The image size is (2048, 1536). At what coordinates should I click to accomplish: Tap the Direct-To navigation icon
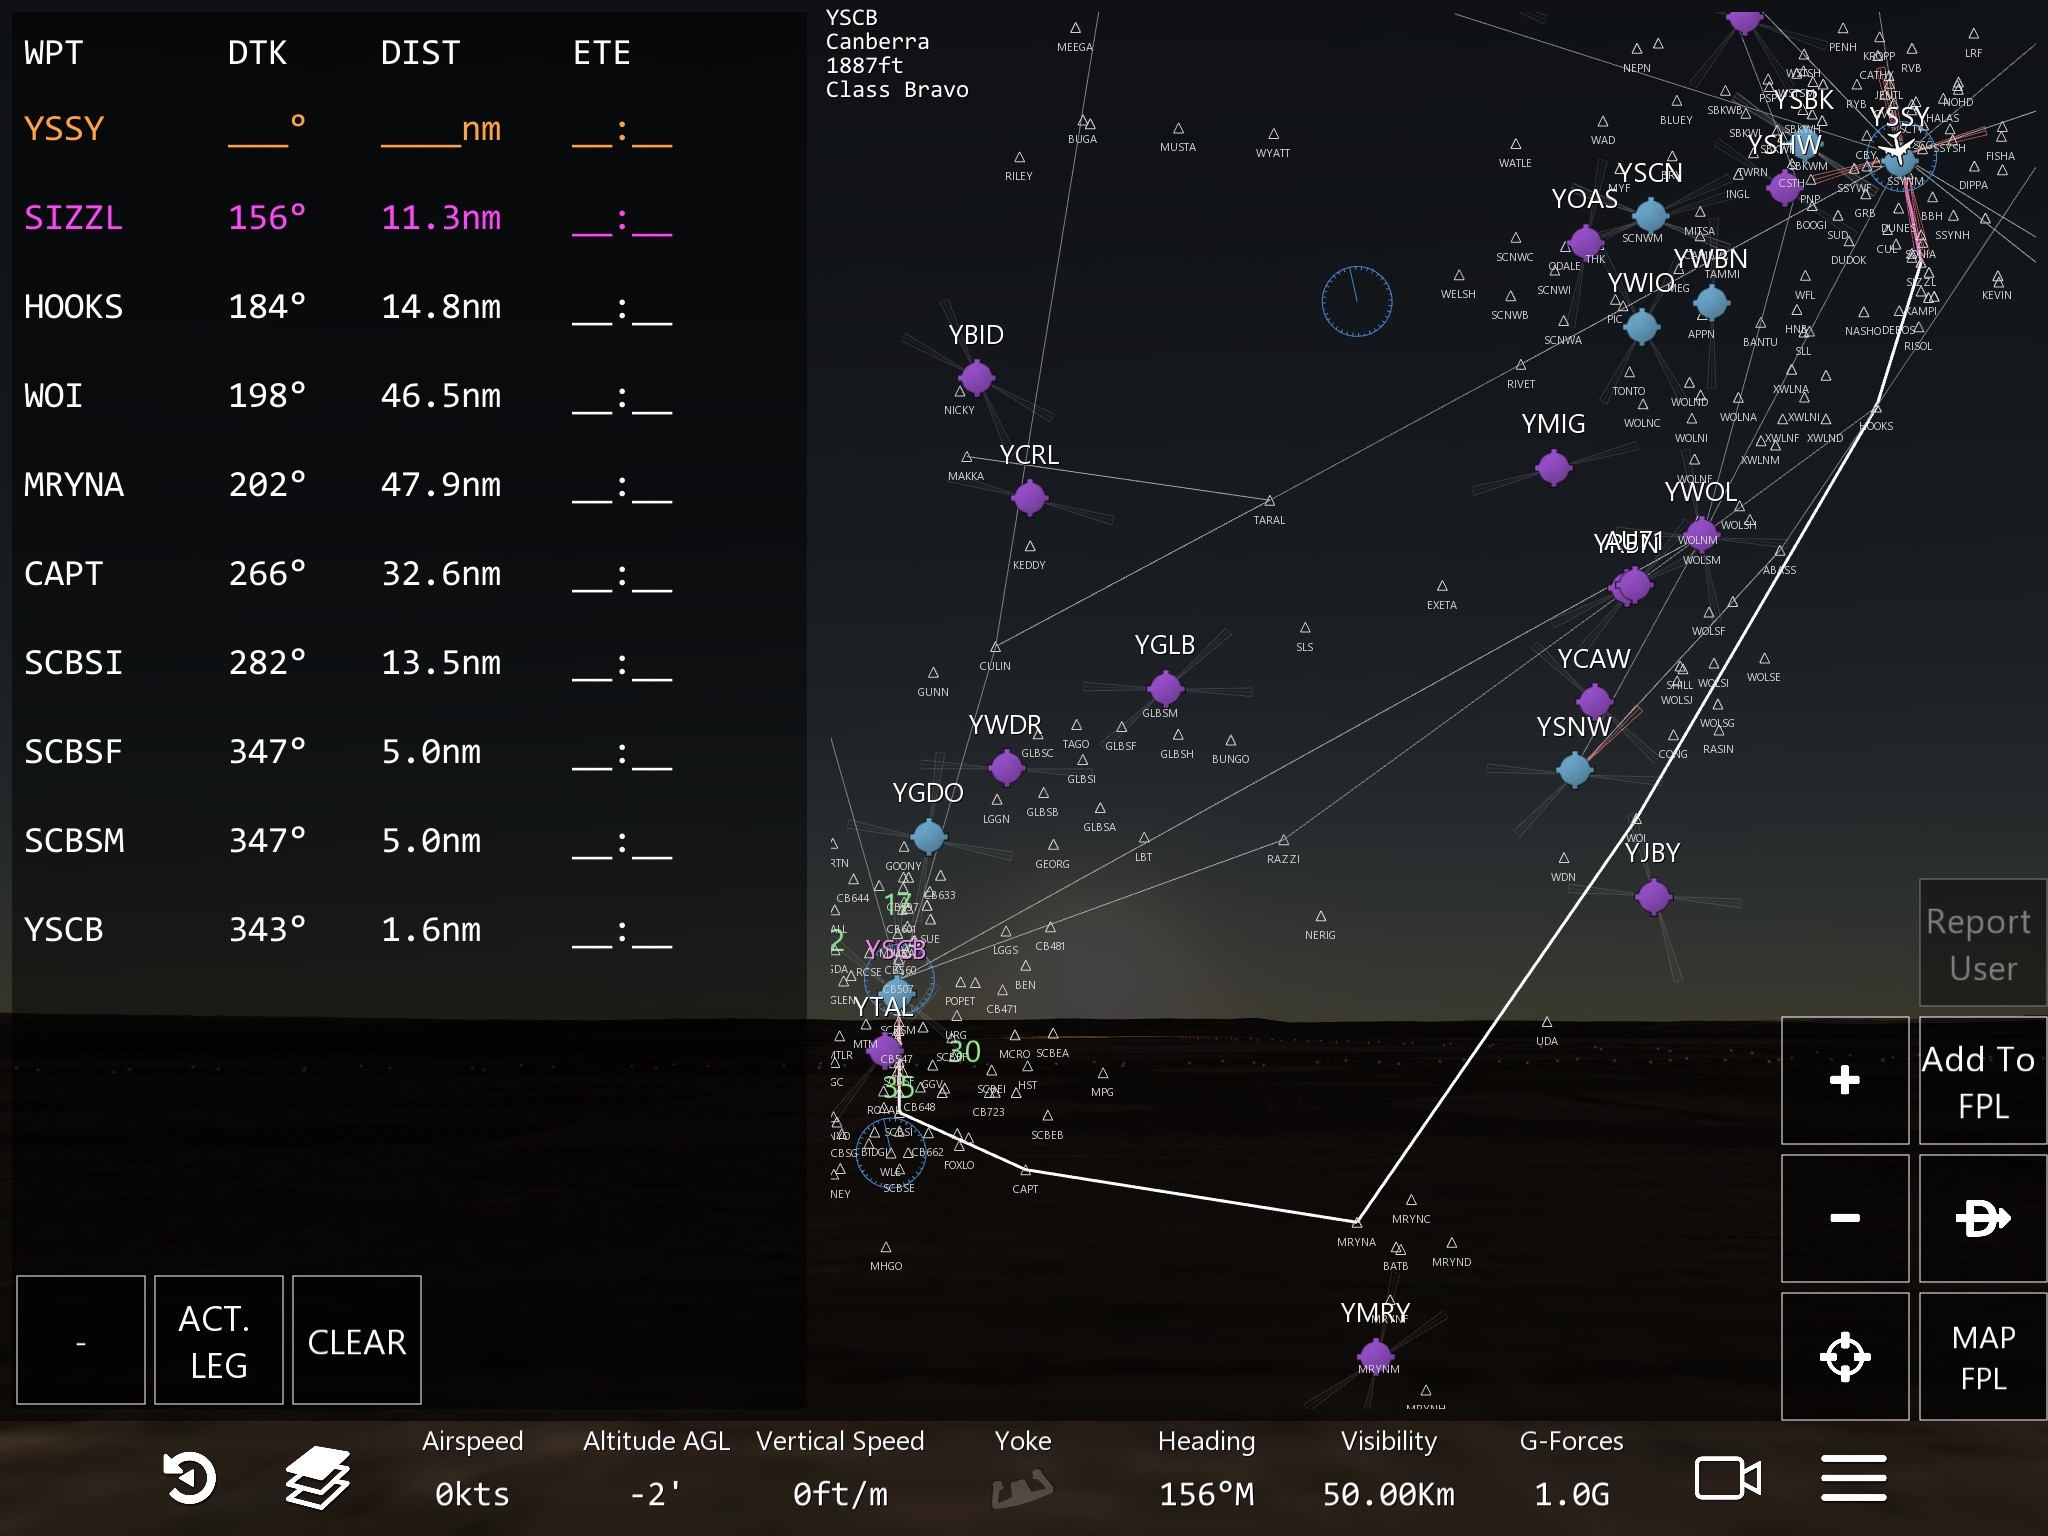tap(1982, 1218)
